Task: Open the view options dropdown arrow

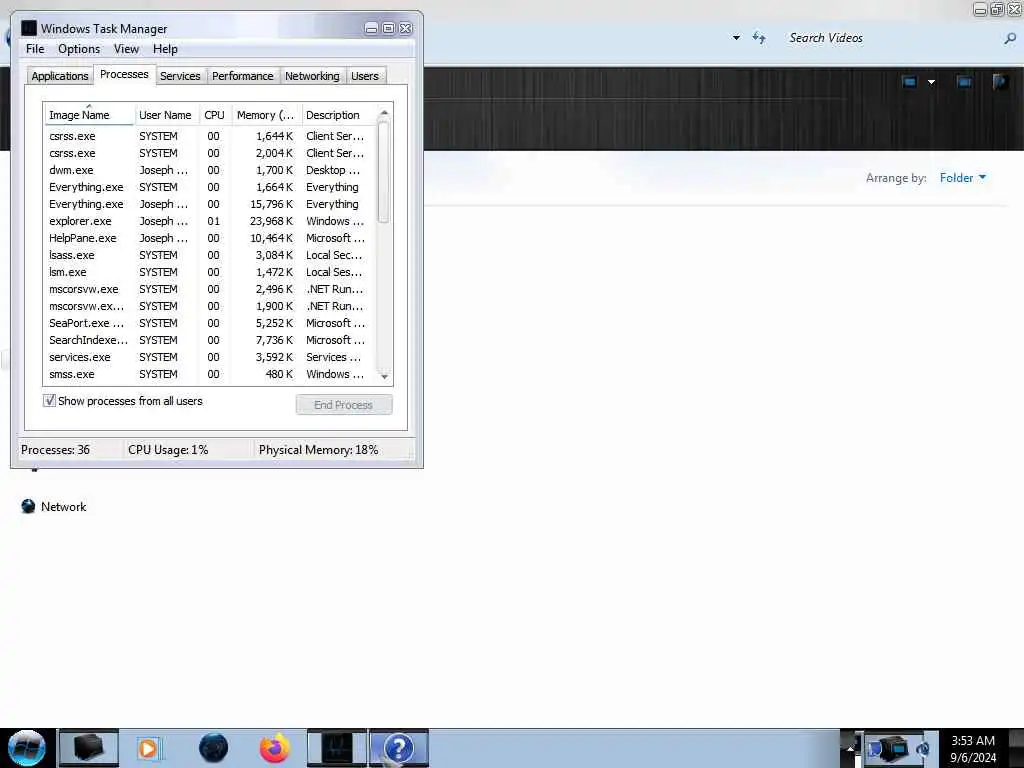Action: (931, 82)
